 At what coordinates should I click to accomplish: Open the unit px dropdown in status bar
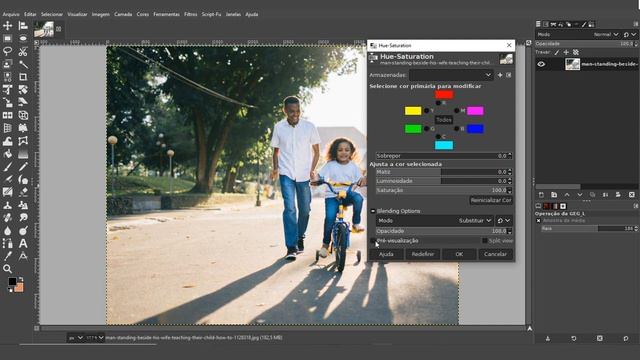[x=76, y=338]
